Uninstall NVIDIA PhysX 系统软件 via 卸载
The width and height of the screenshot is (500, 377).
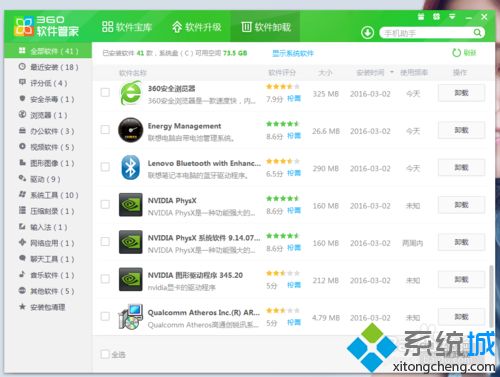tap(461, 242)
